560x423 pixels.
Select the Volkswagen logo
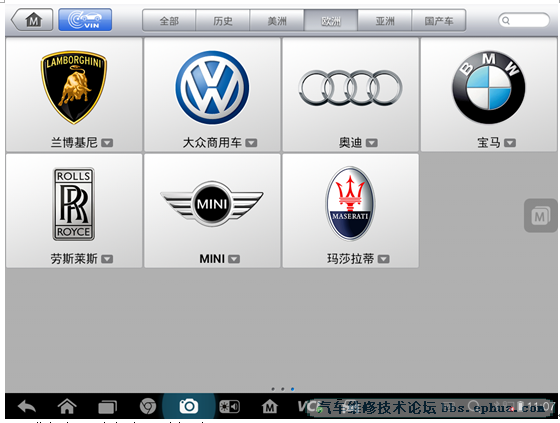[212, 88]
